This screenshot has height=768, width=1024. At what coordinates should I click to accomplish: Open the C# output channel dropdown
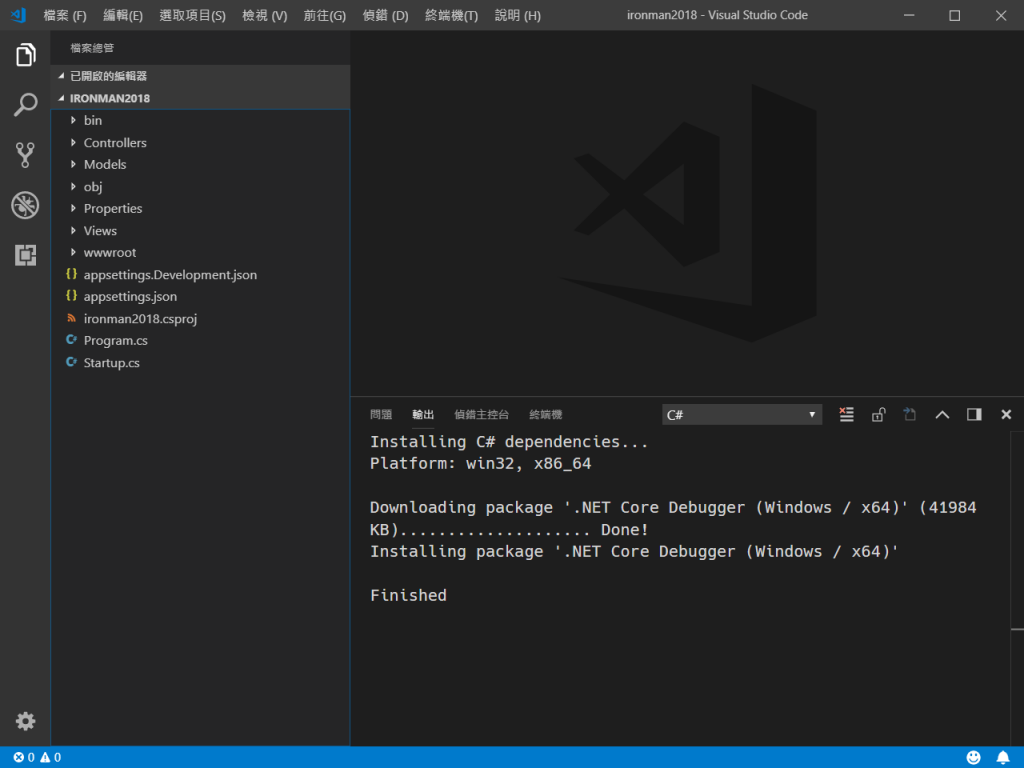(x=742, y=415)
